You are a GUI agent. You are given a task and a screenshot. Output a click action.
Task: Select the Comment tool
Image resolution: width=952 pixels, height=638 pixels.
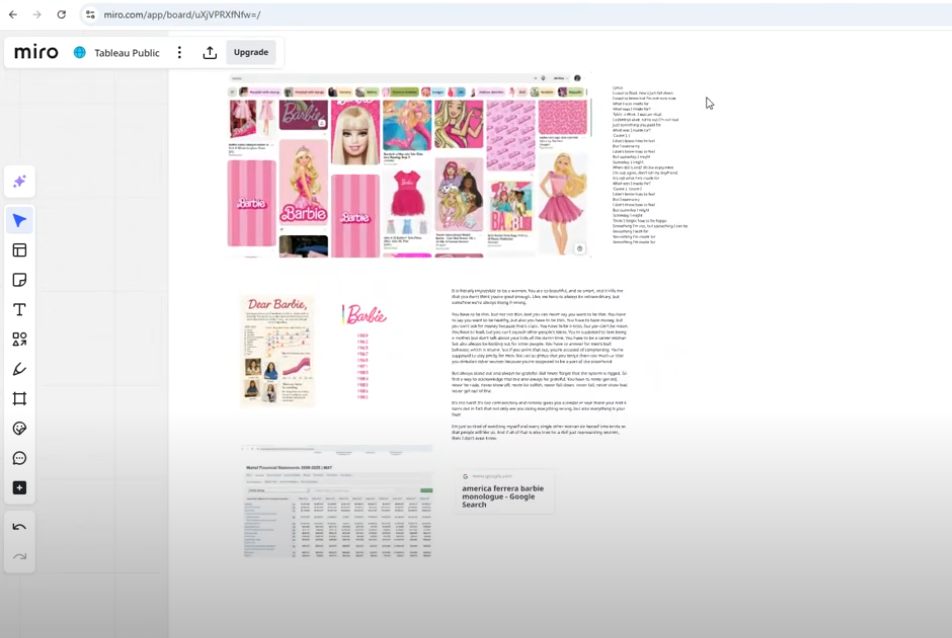pos(19,458)
